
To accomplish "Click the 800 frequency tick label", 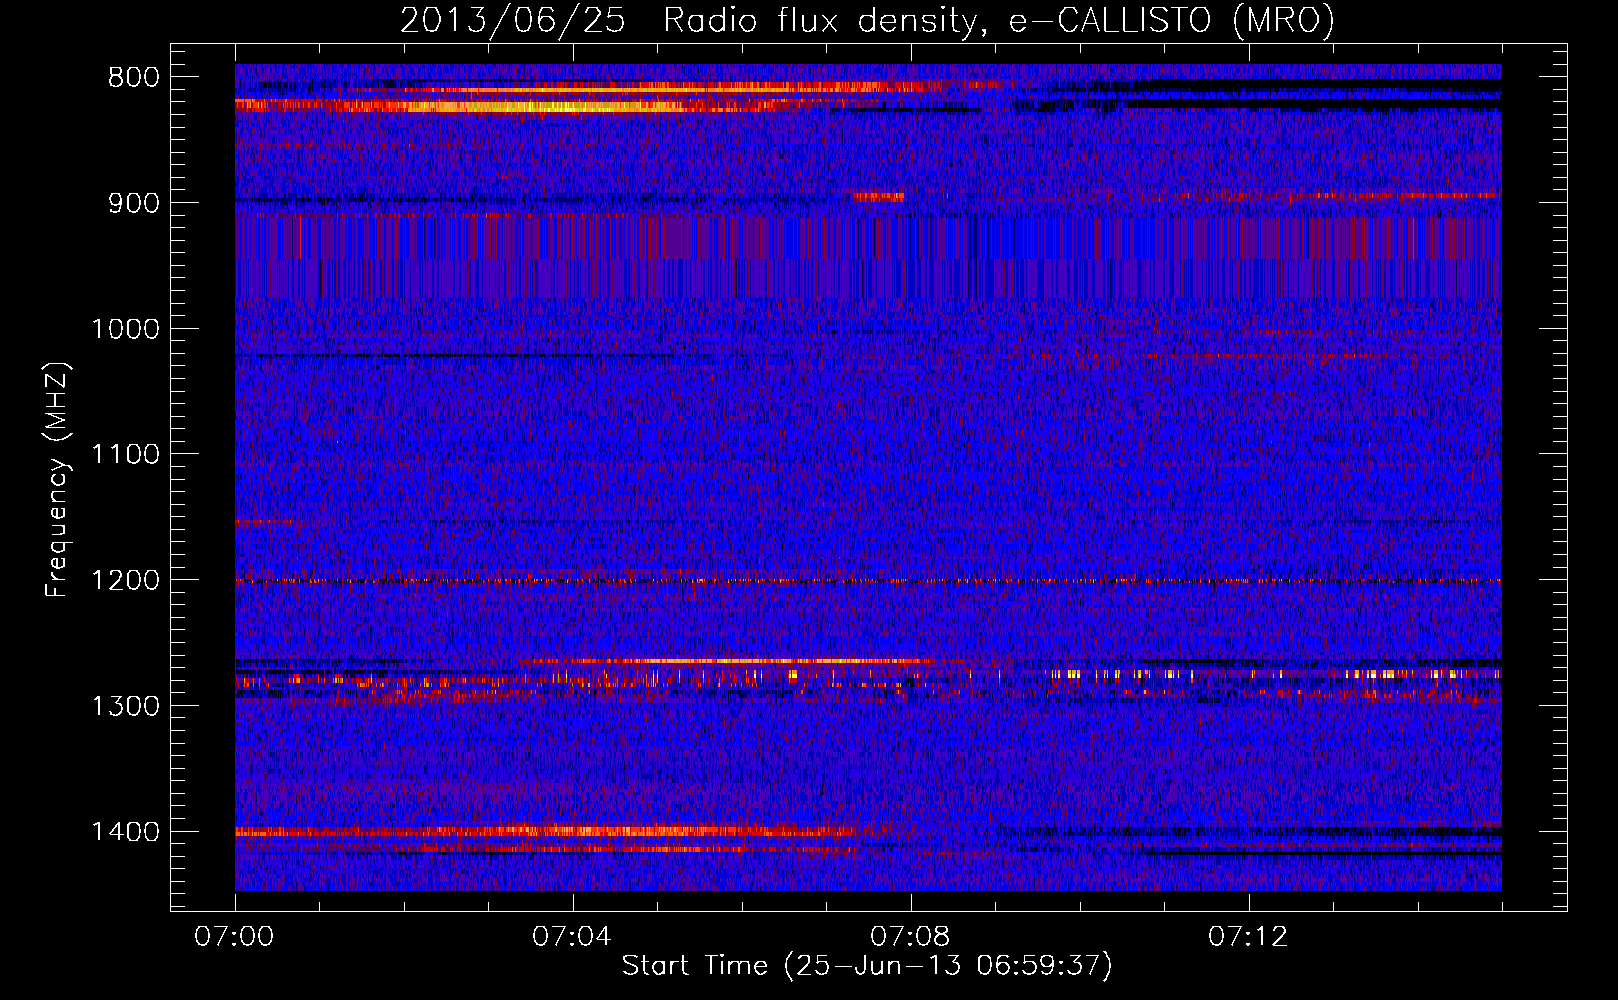I will click(x=134, y=78).
